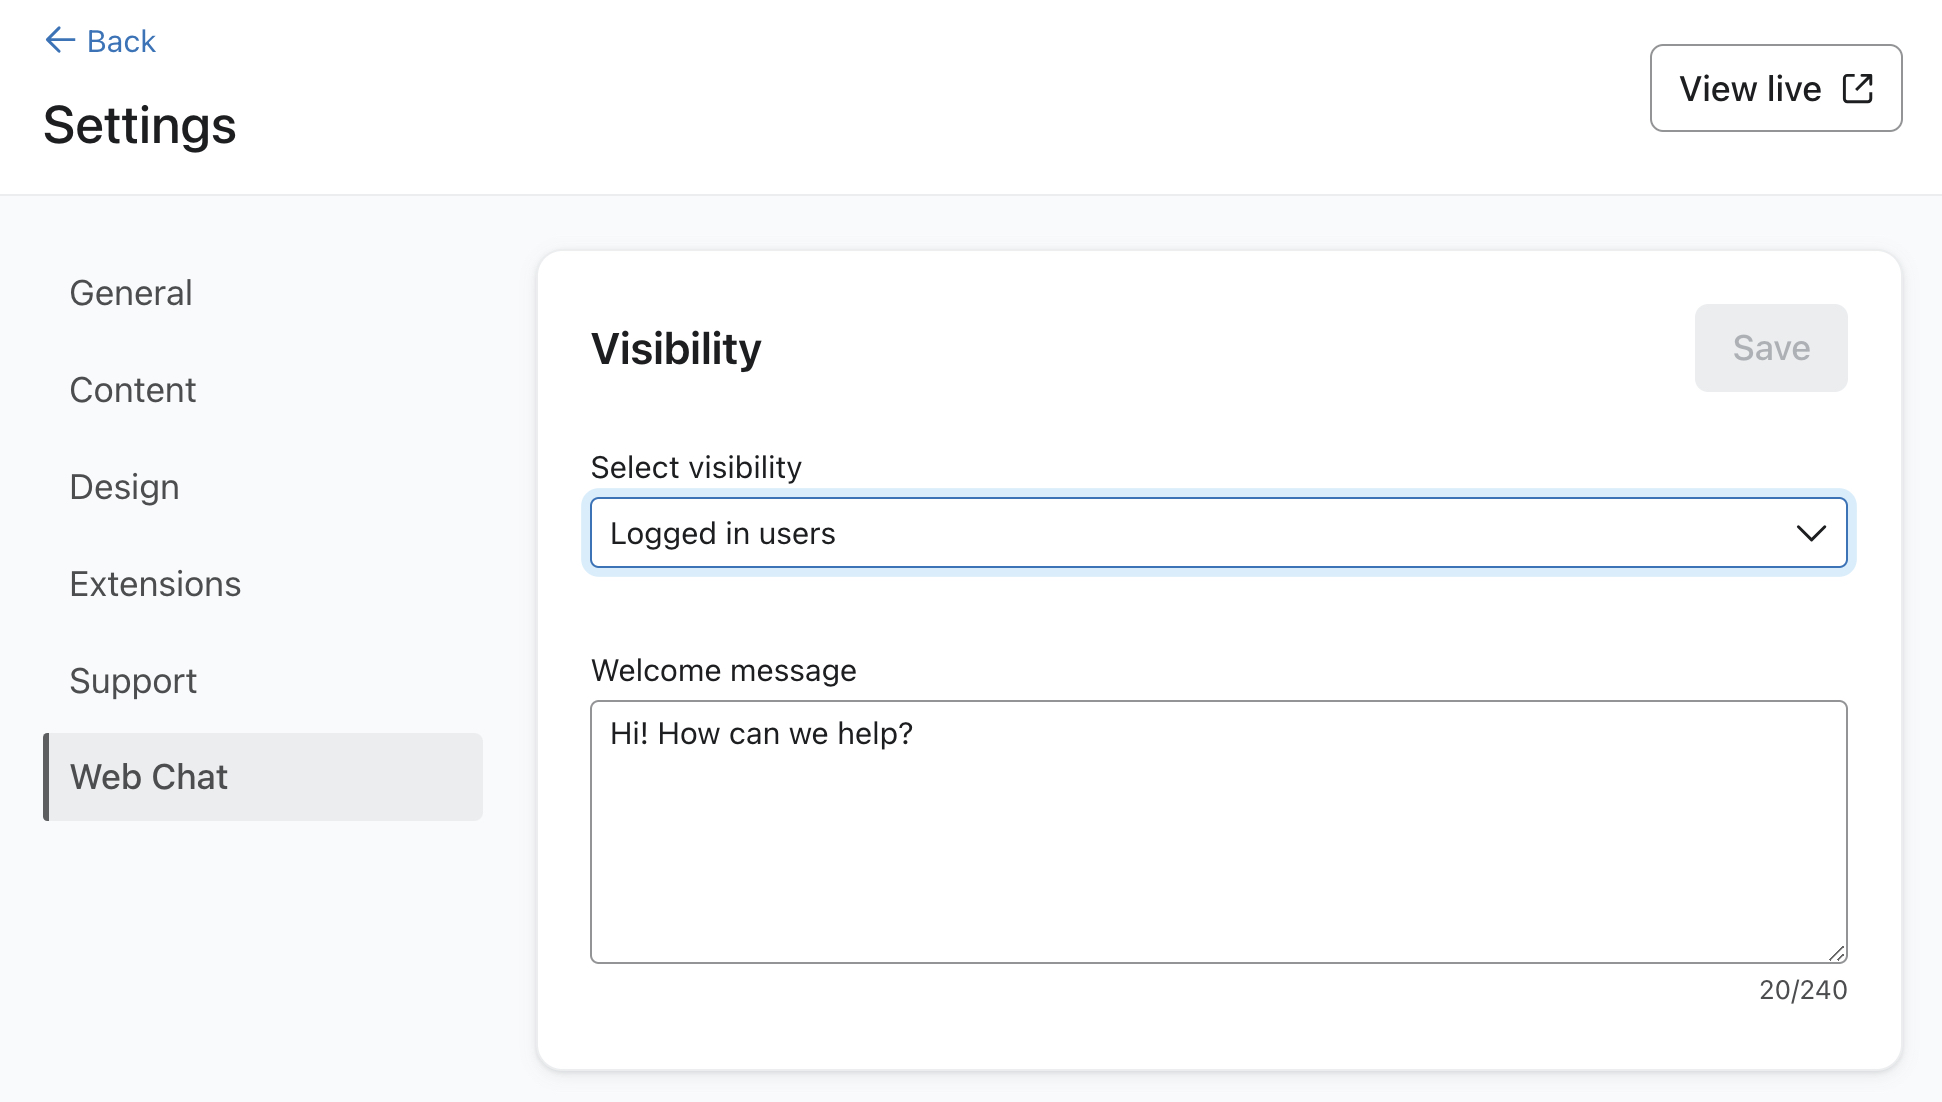1942x1102 pixels.
Task: Click the Support settings sidebar icon
Action: tap(133, 680)
